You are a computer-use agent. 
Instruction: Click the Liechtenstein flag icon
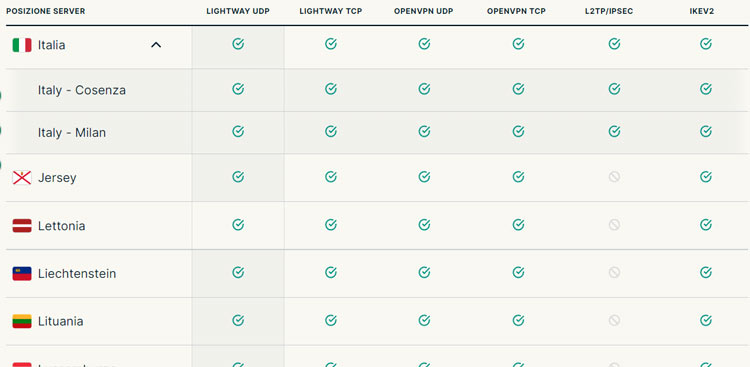click(22, 273)
